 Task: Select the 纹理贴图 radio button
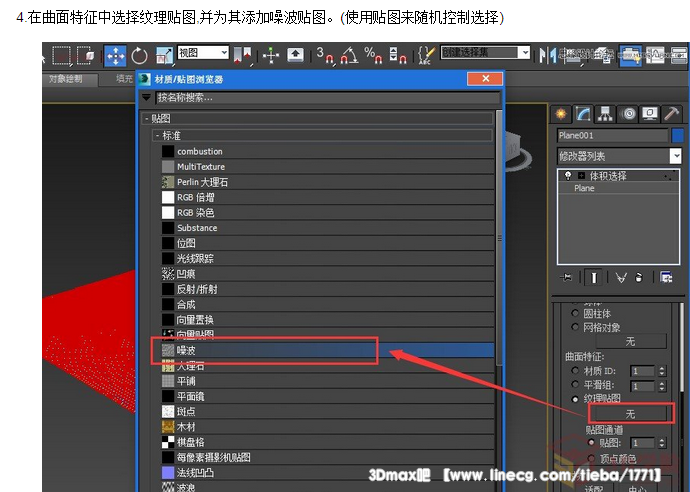(x=575, y=399)
